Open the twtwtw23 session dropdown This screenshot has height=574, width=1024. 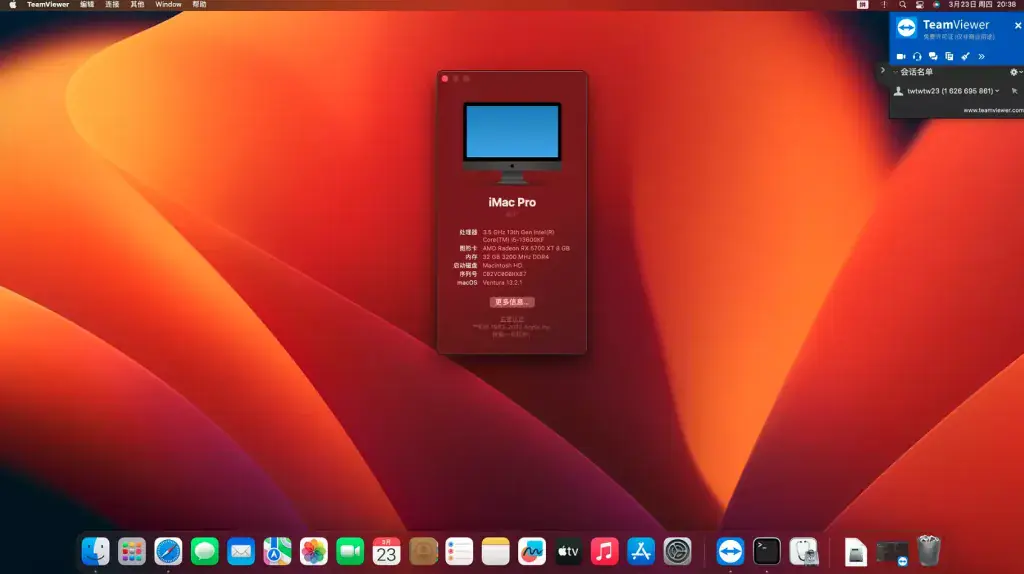(x=997, y=91)
